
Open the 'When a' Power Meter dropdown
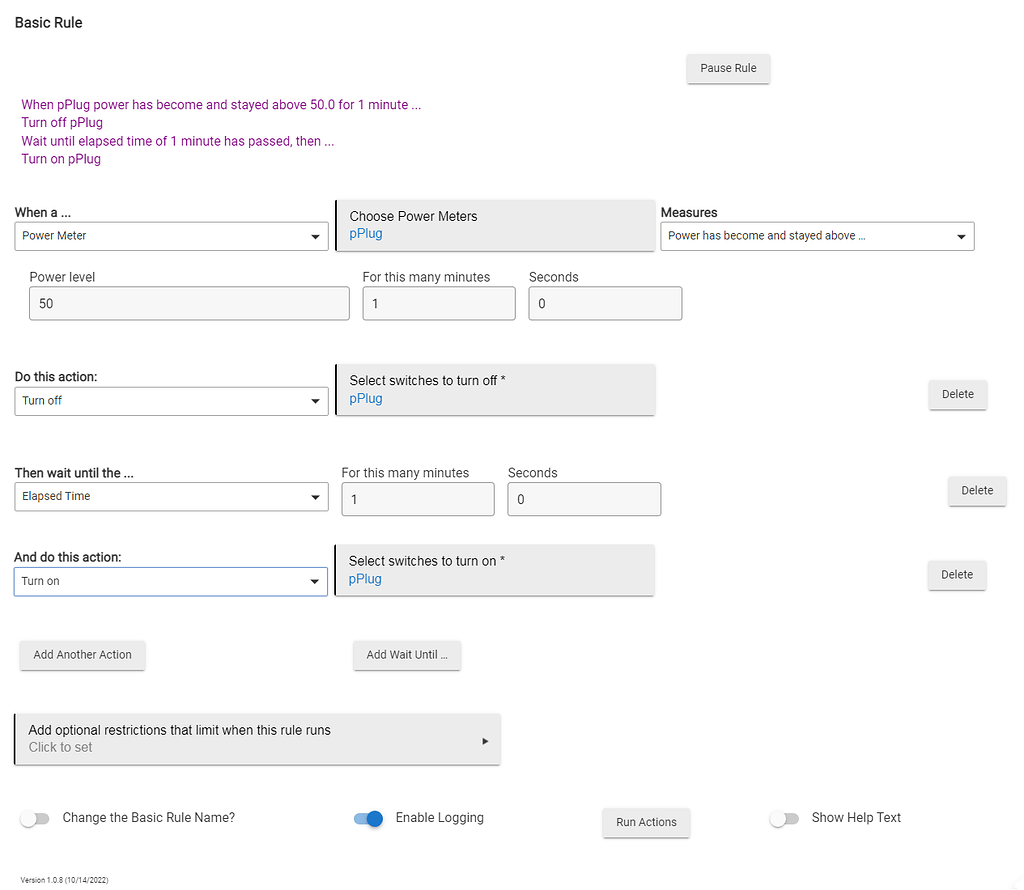(171, 236)
